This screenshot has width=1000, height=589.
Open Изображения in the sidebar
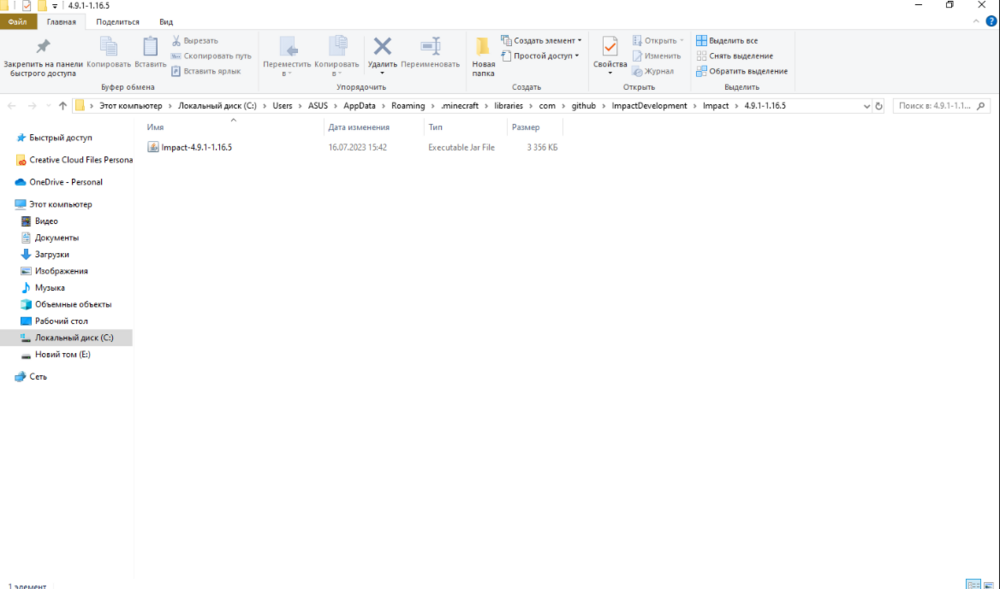pyautogui.click(x=61, y=271)
